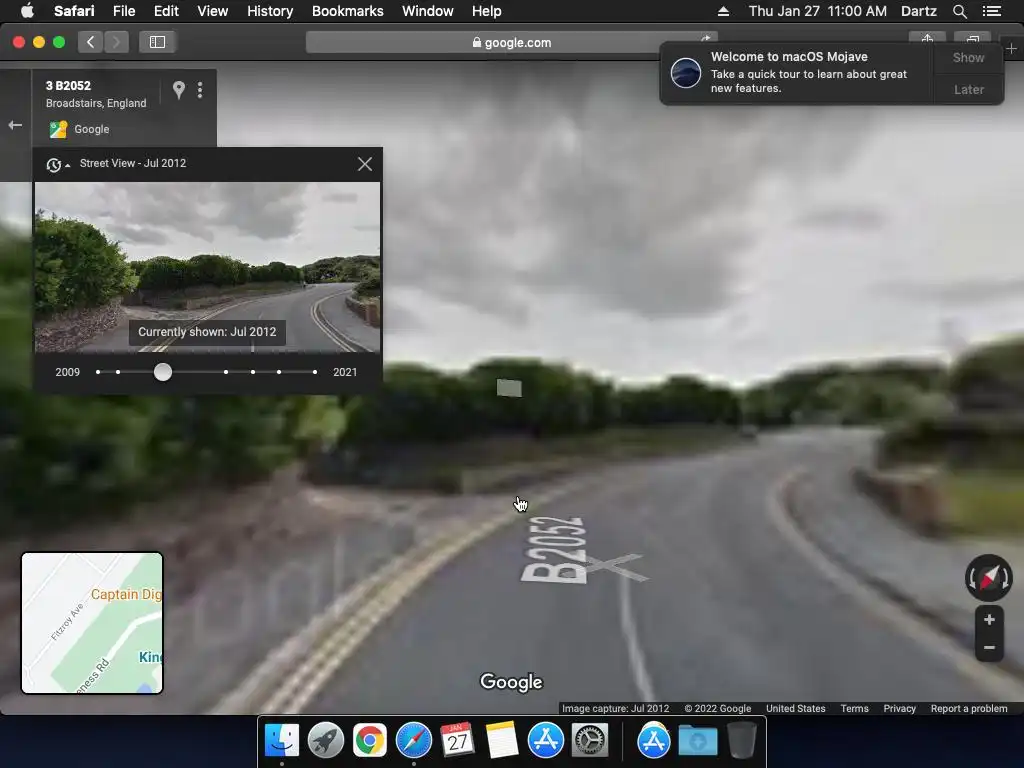Open Notification Center list icon
The height and width of the screenshot is (768, 1024).
(992, 11)
